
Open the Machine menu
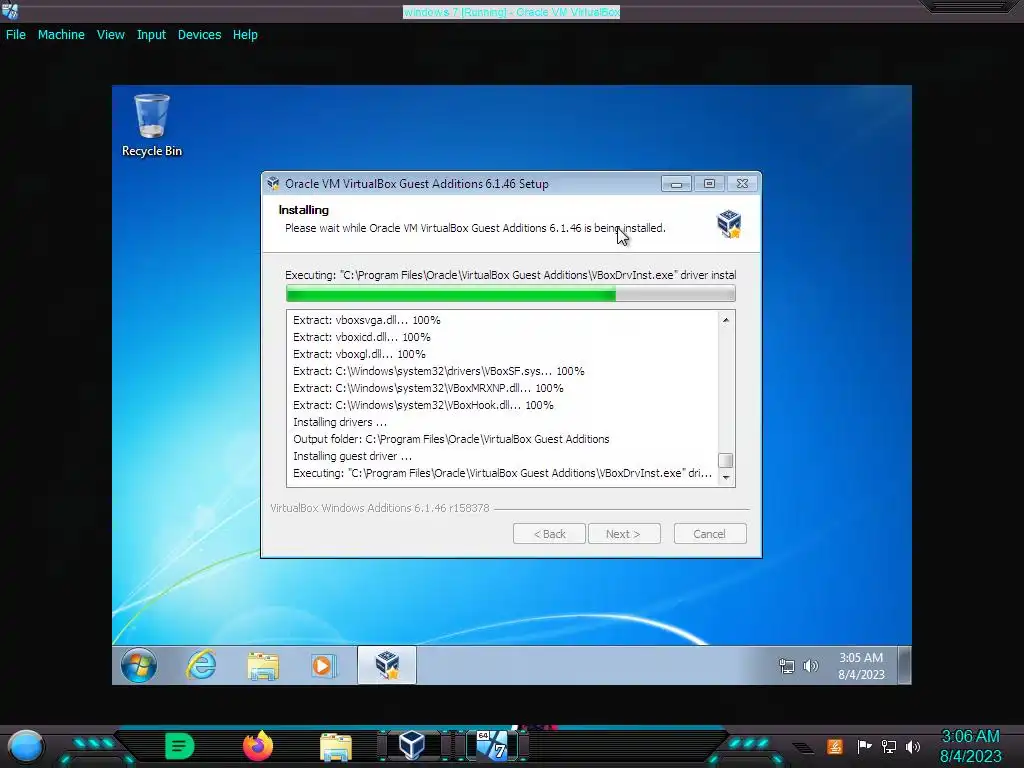pos(61,35)
